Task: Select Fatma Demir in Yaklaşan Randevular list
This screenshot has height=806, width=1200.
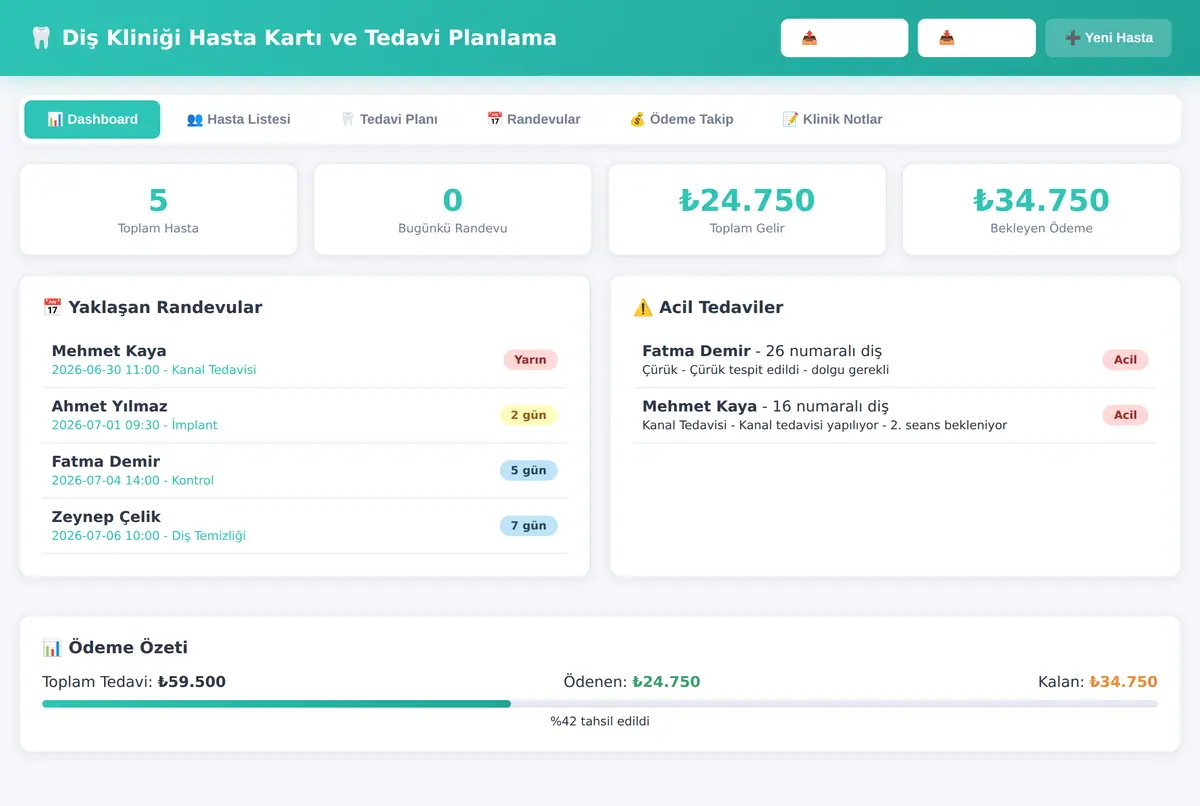Action: pyautogui.click(x=106, y=461)
